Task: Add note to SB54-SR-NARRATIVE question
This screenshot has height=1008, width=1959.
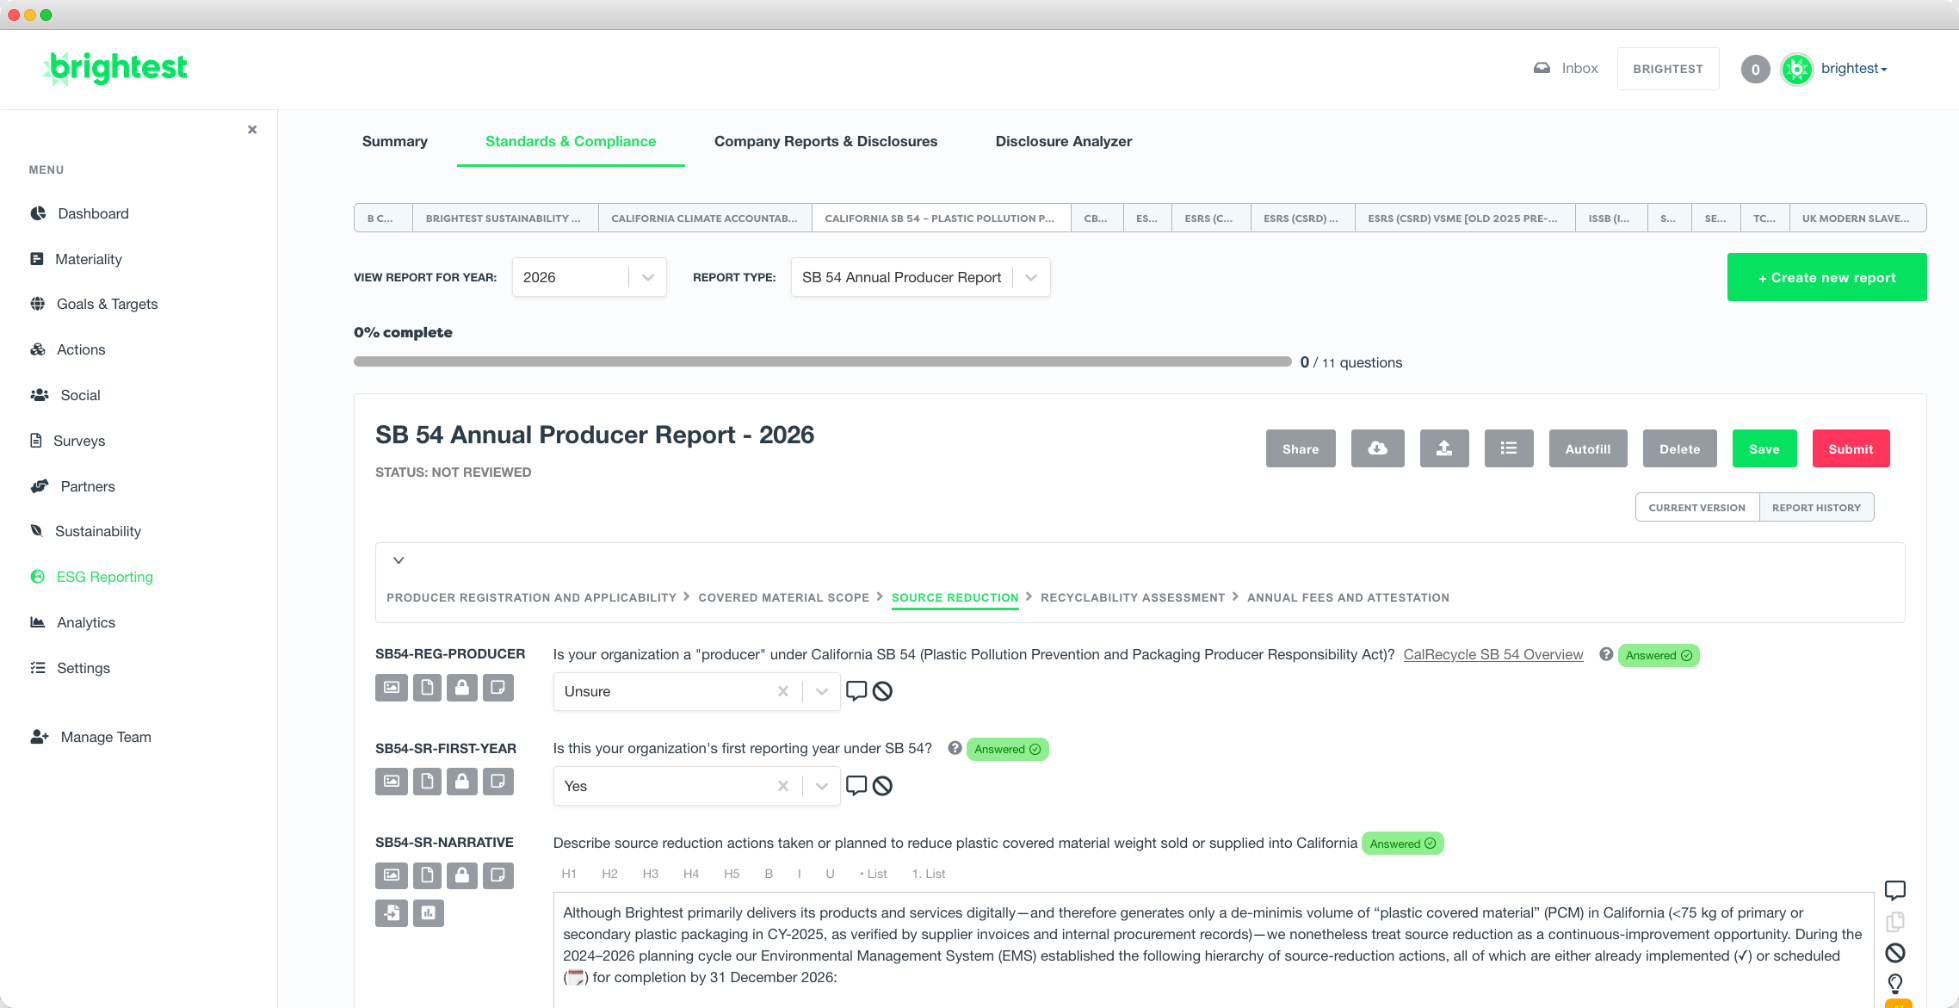Action: [x=498, y=876]
